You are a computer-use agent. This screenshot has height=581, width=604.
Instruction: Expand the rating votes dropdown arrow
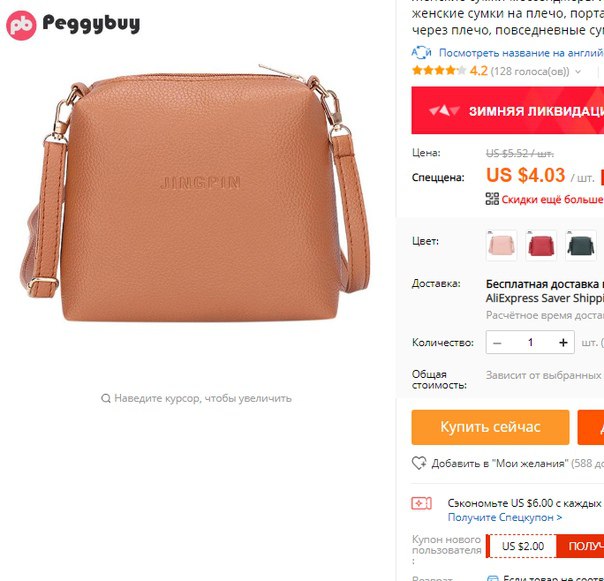[x=578, y=72]
